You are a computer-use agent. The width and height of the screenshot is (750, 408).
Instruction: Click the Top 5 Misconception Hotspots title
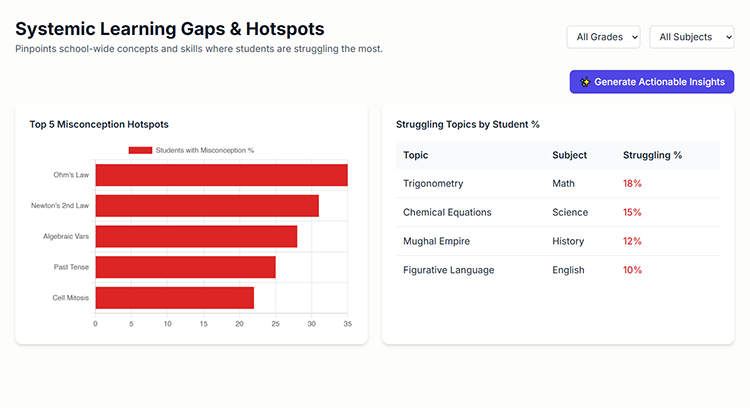tap(99, 125)
